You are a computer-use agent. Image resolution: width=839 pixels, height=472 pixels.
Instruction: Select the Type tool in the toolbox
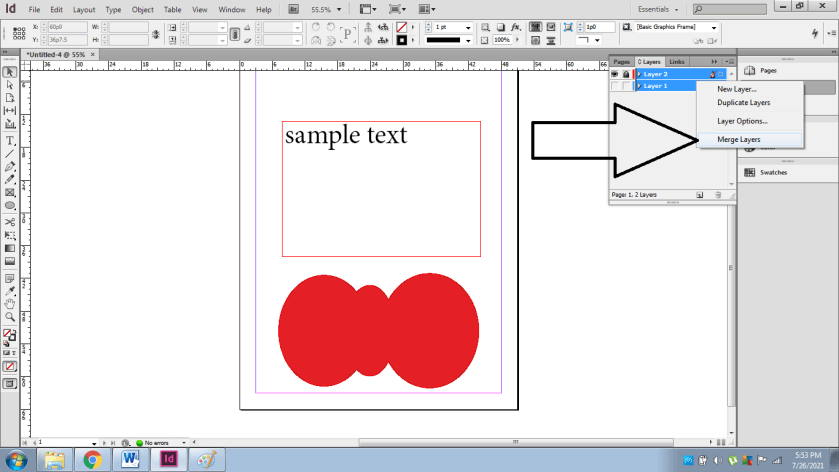(x=10, y=139)
